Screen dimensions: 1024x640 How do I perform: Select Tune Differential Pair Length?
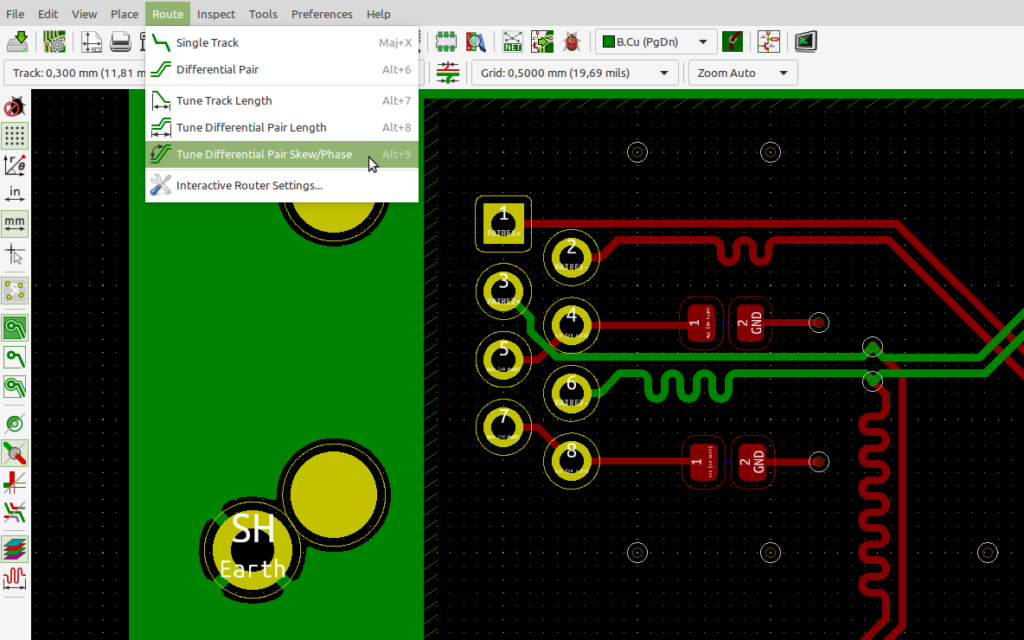click(x=281, y=127)
